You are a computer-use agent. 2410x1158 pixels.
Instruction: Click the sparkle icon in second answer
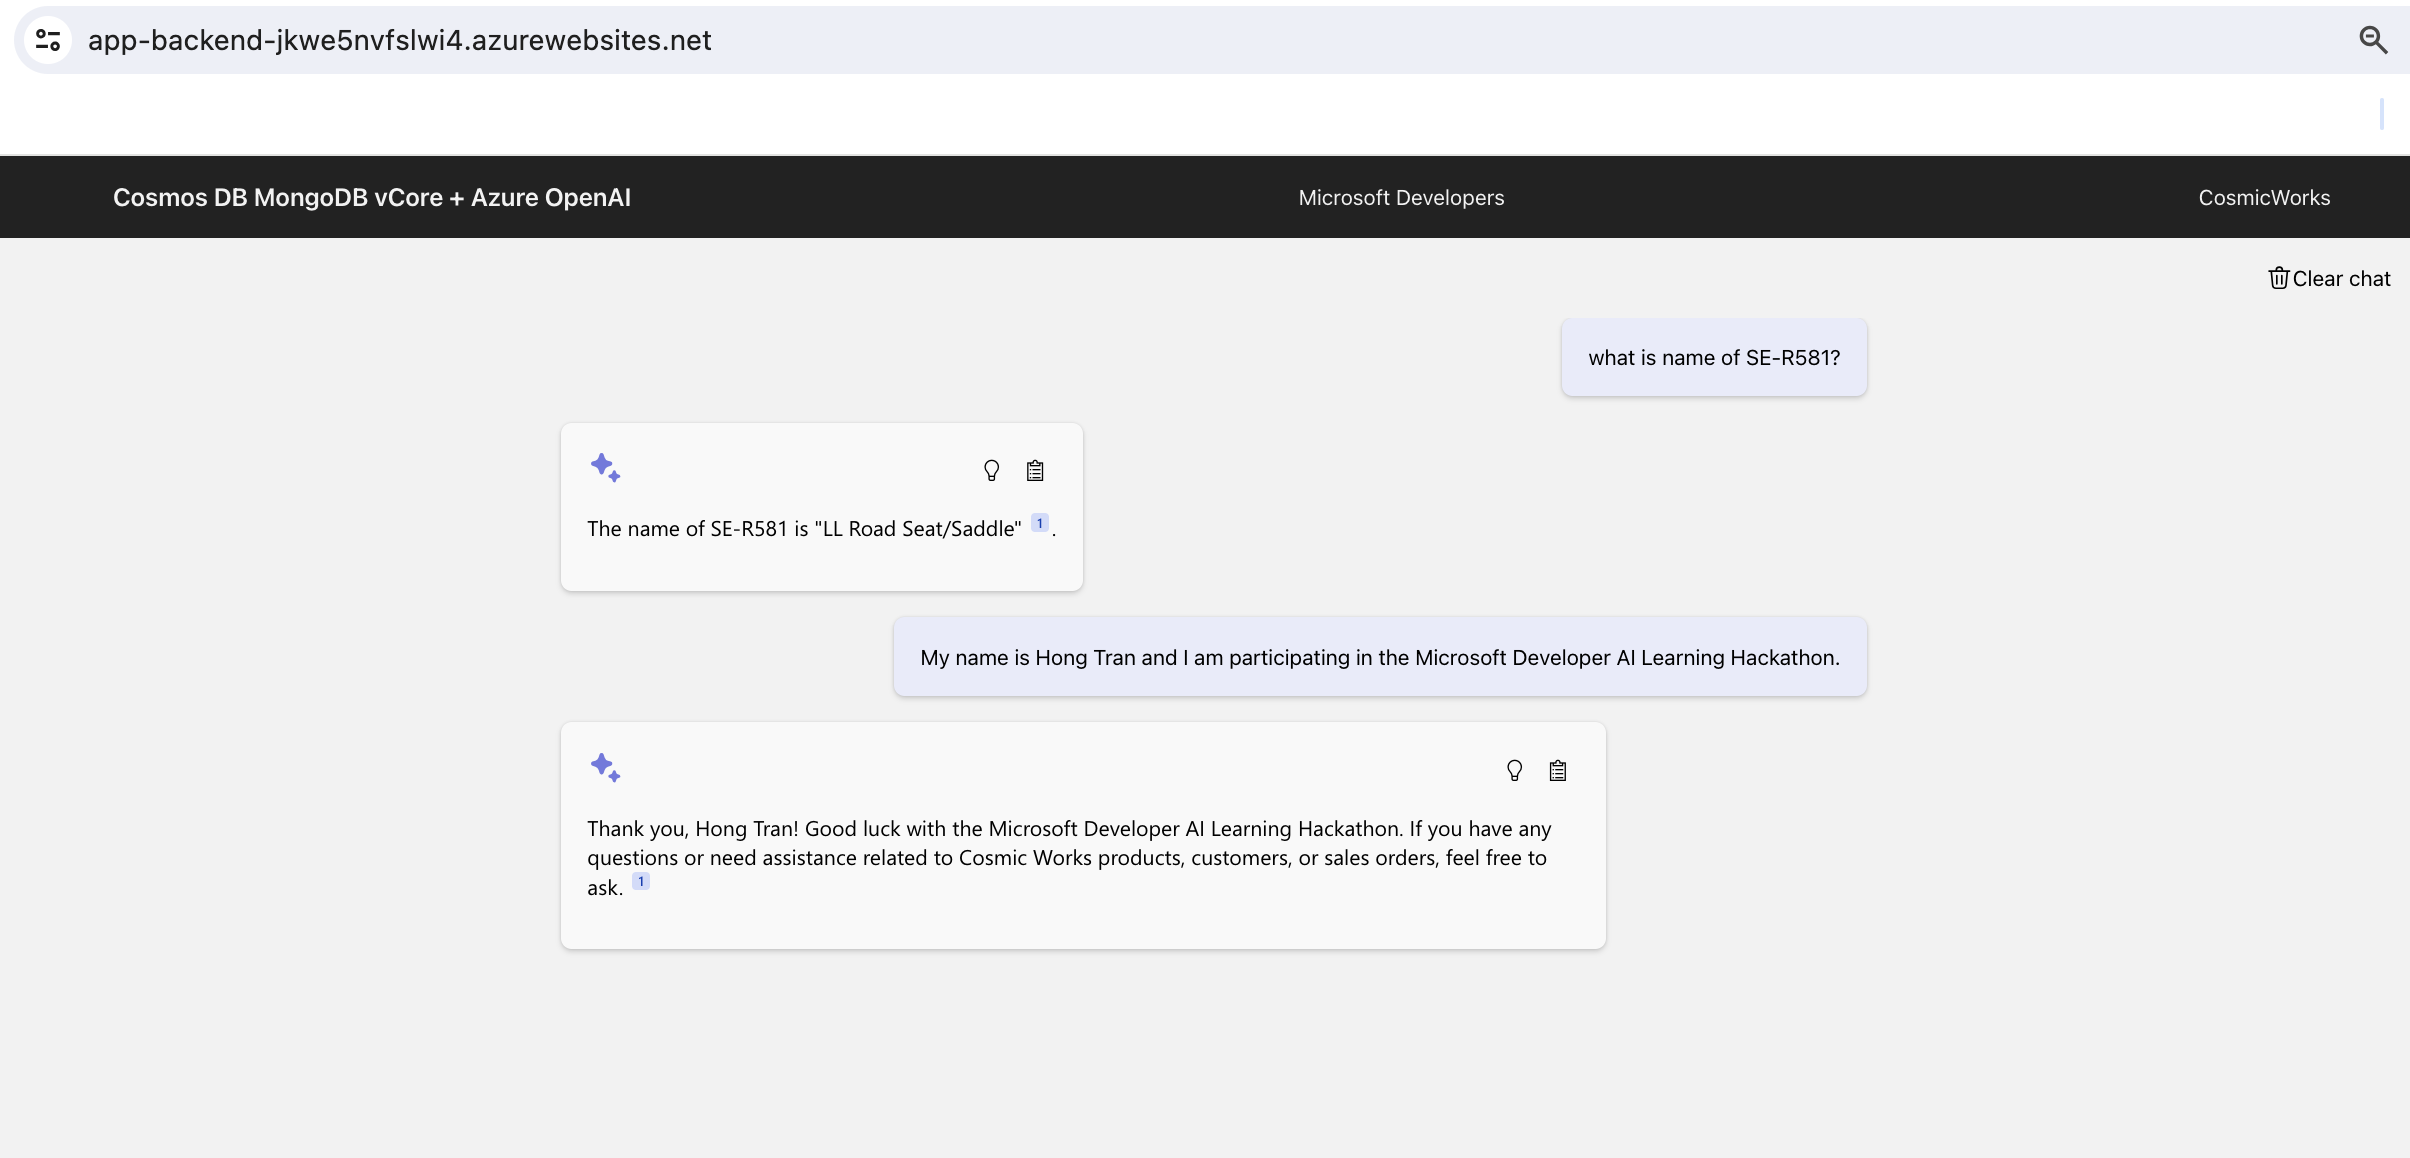[x=605, y=767]
